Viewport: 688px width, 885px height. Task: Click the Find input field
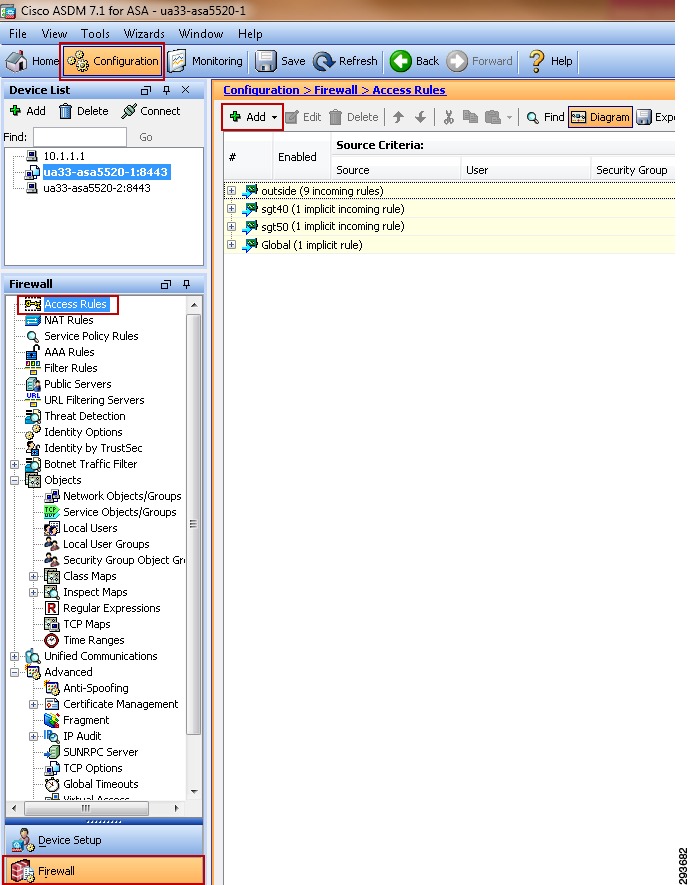coord(80,137)
